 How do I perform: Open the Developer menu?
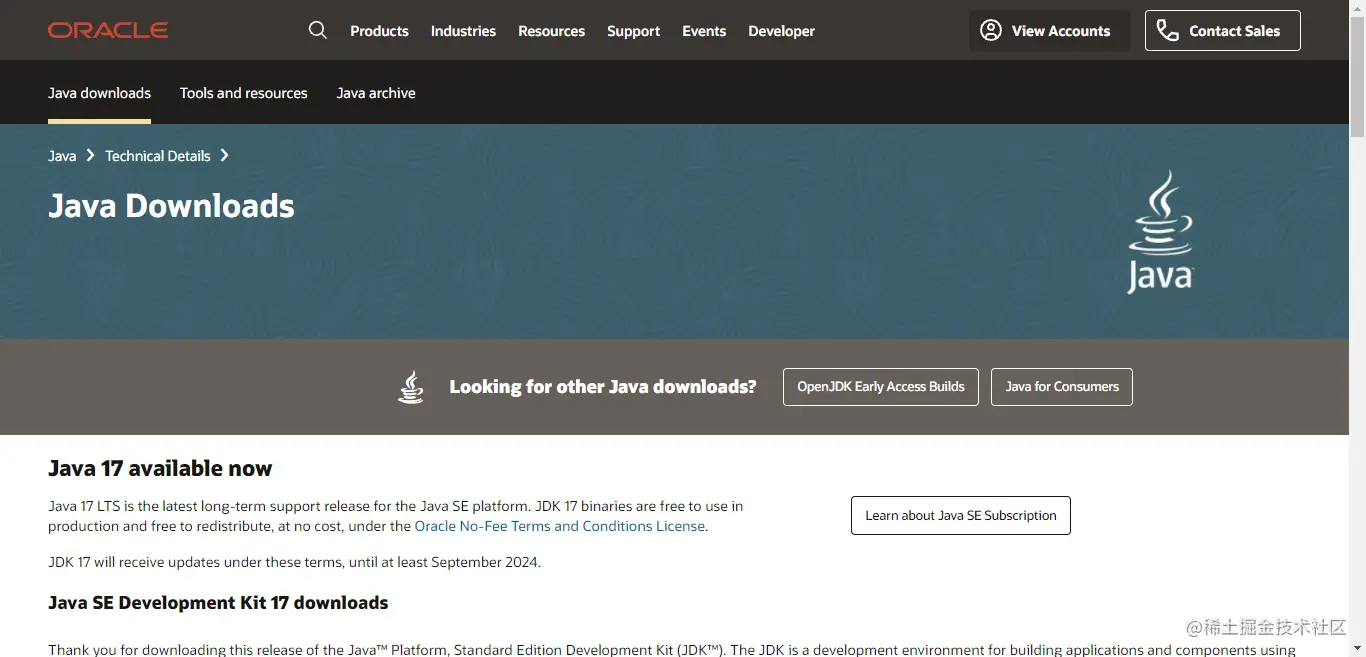pos(781,31)
